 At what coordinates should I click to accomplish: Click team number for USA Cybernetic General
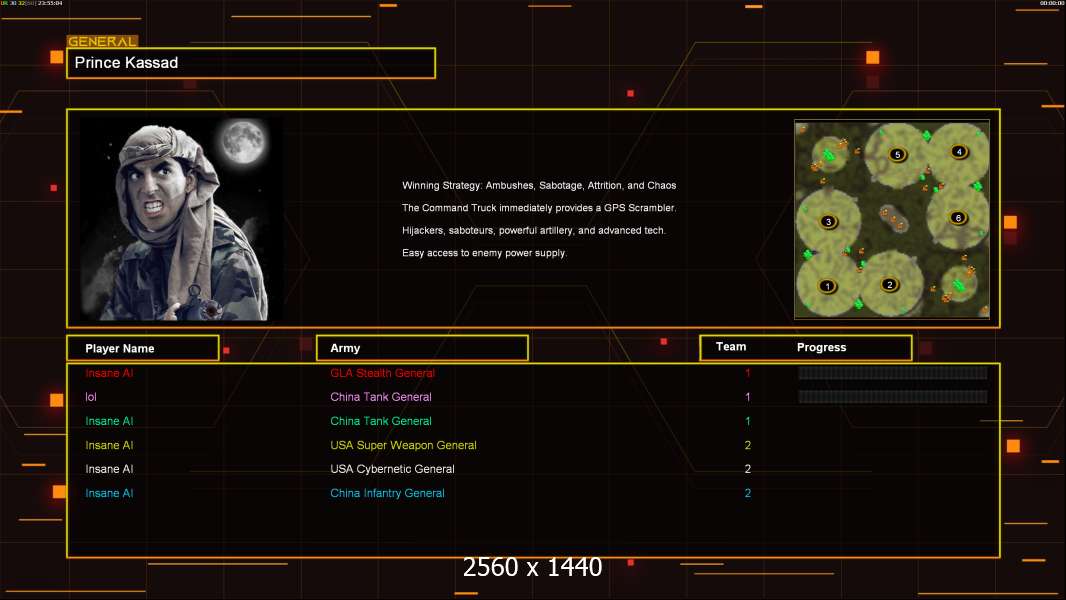(x=748, y=469)
